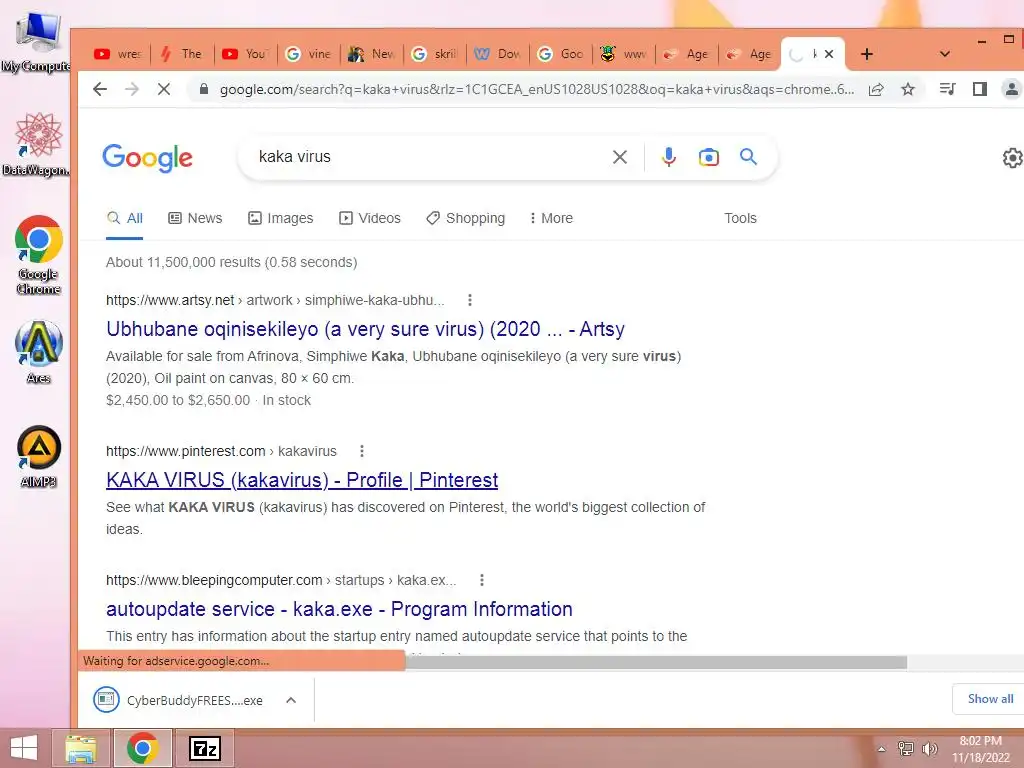Switch to the Images tab

click(281, 219)
